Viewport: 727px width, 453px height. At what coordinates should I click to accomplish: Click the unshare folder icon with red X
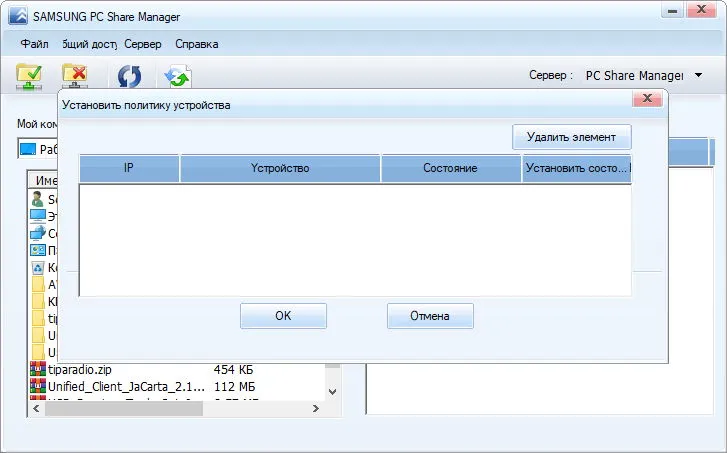coord(75,76)
